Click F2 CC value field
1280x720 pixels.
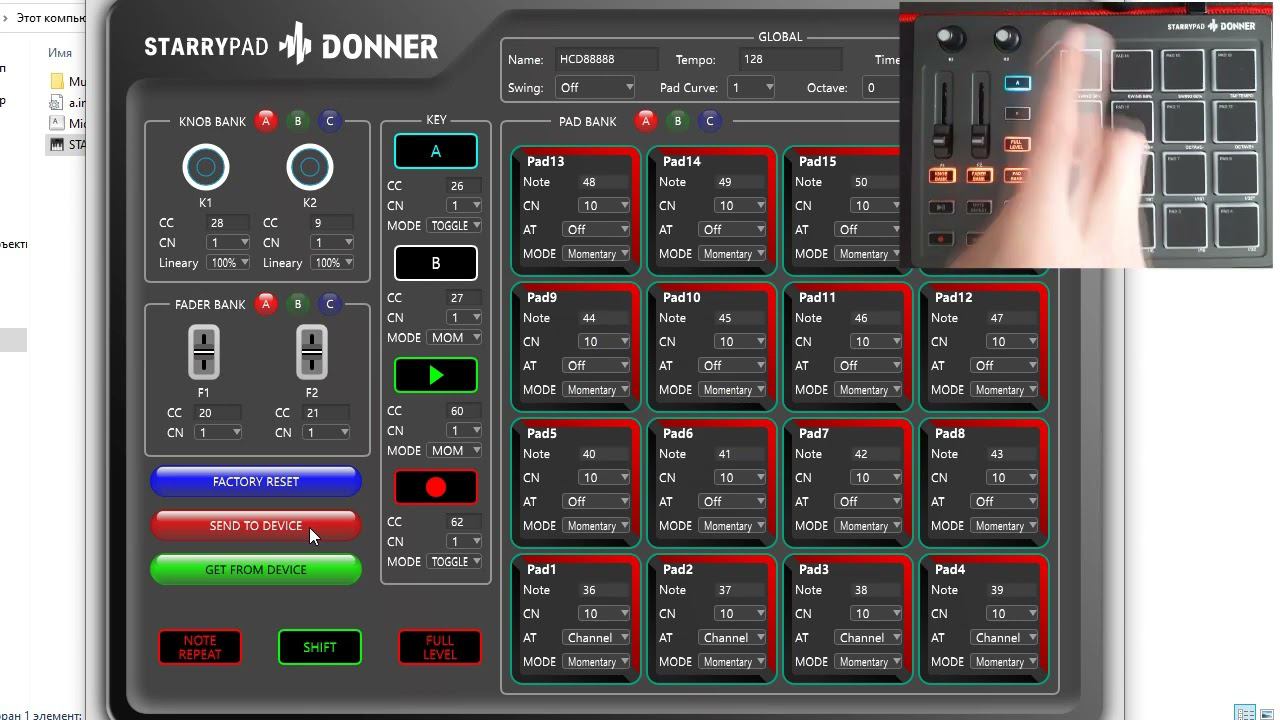(326, 413)
